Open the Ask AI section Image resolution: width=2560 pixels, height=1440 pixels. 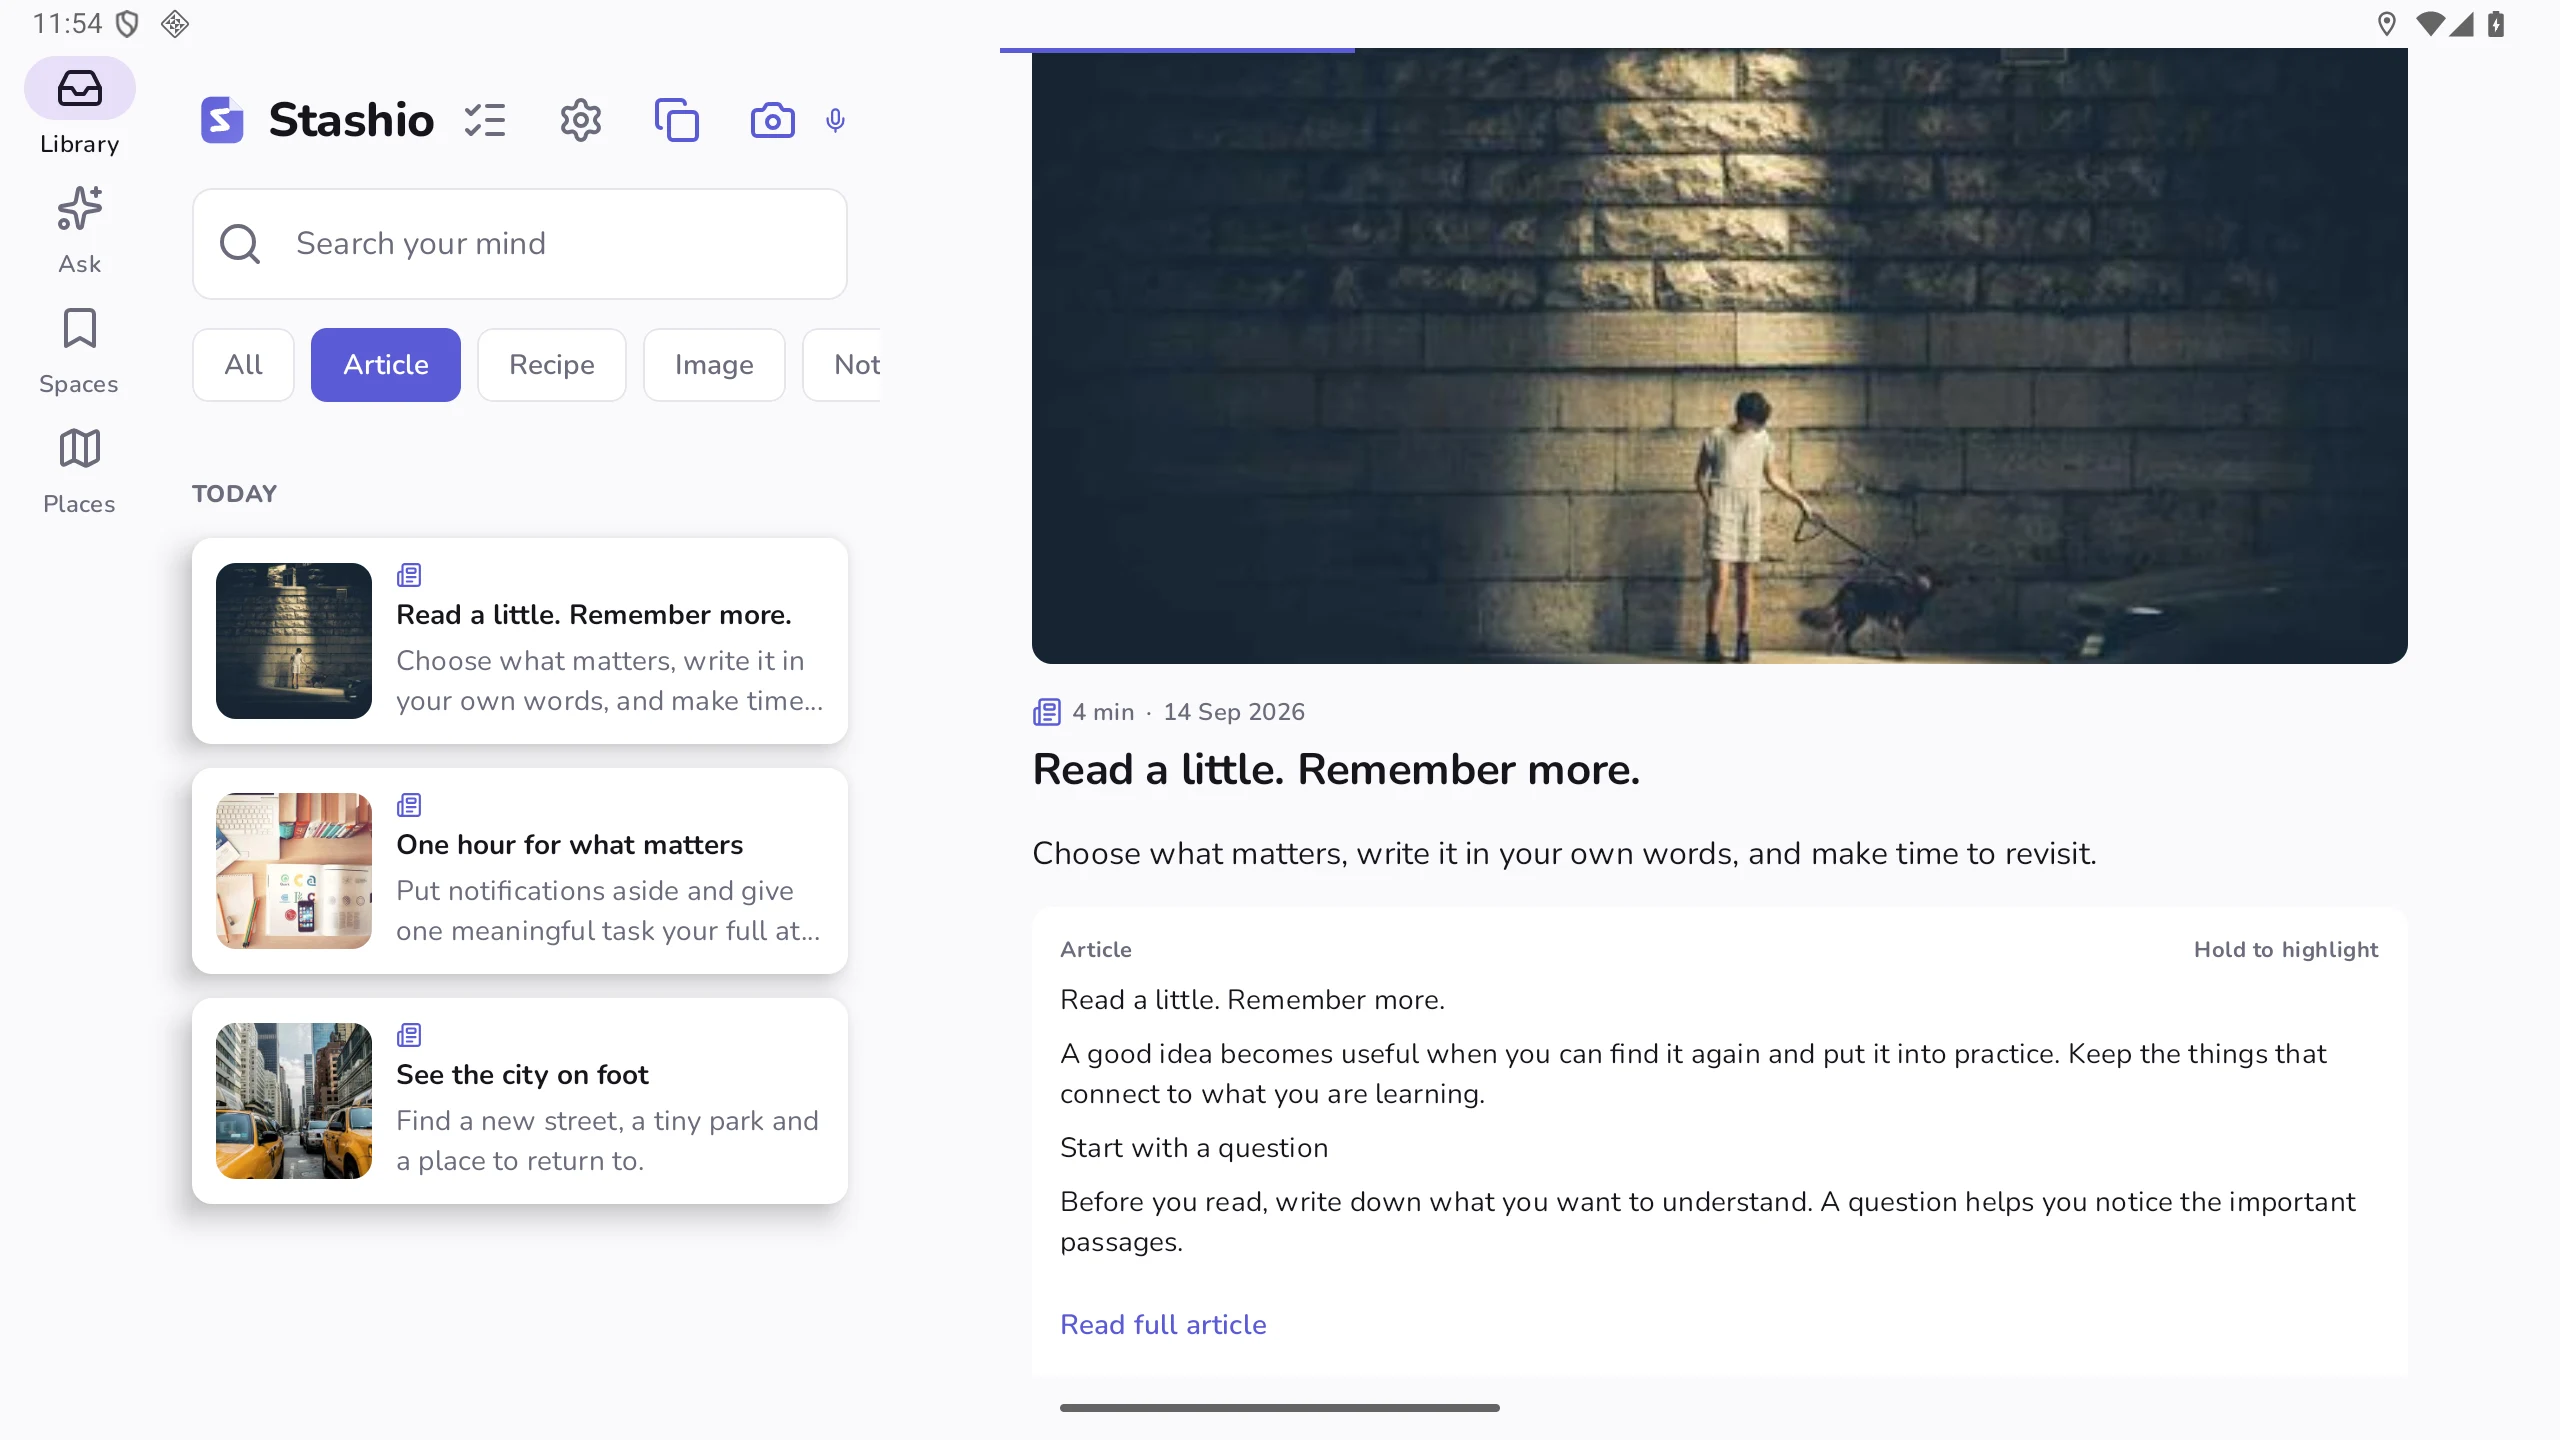(x=79, y=230)
